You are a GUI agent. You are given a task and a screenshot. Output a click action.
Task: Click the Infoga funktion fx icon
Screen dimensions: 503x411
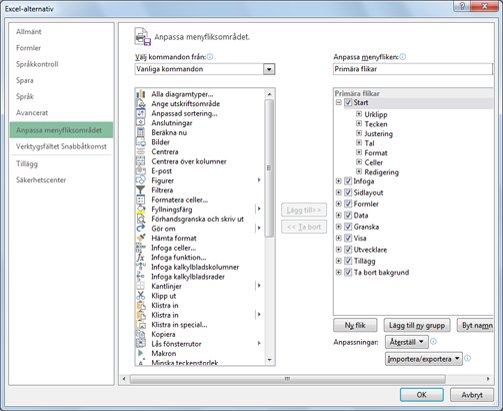[x=141, y=257]
